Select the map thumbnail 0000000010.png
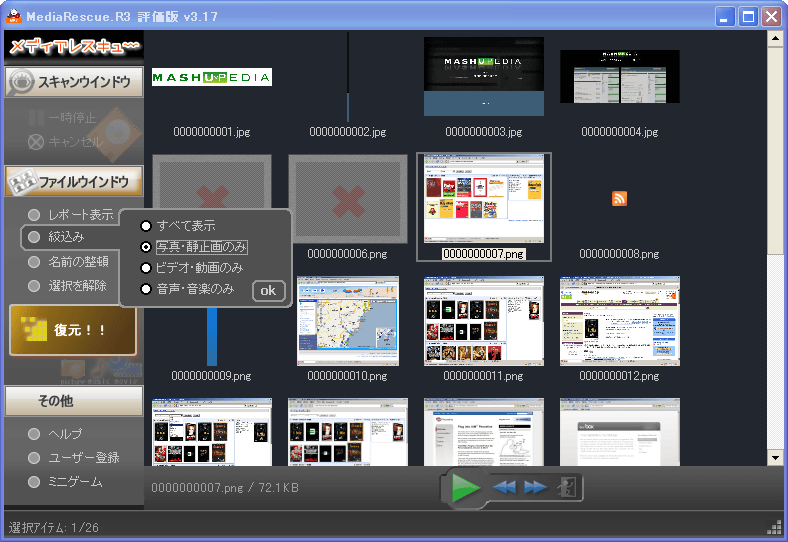The height and width of the screenshot is (542, 788). point(348,321)
